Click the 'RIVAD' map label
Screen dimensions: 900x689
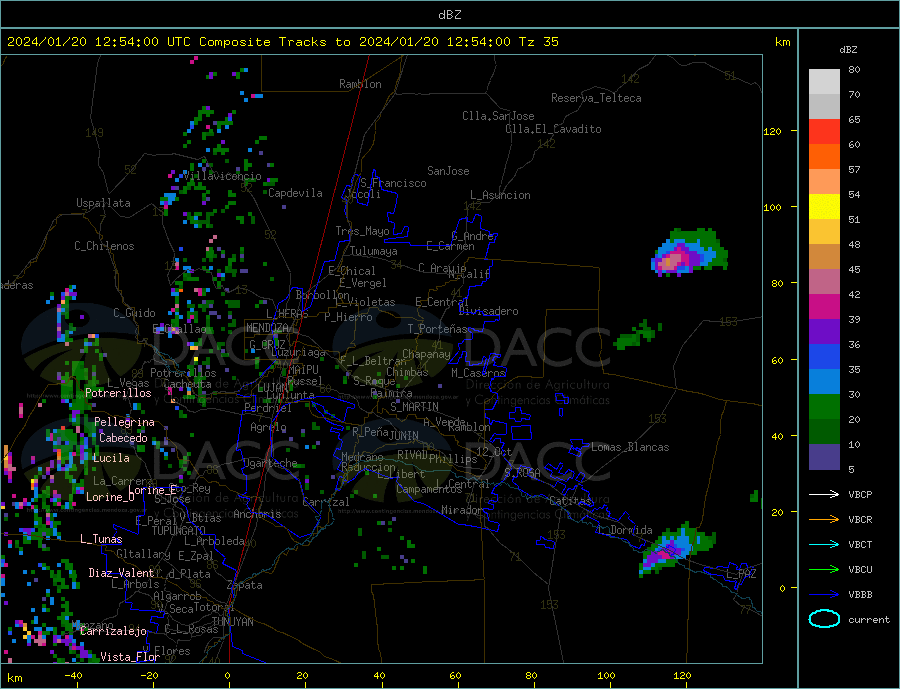pos(413,455)
